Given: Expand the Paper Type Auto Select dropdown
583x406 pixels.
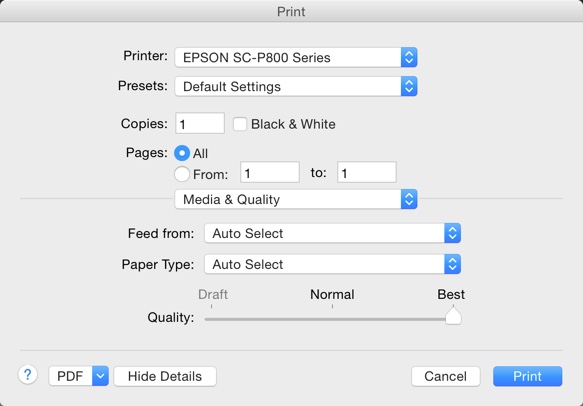Looking at the screenshot, I should (x=332, y=264).
